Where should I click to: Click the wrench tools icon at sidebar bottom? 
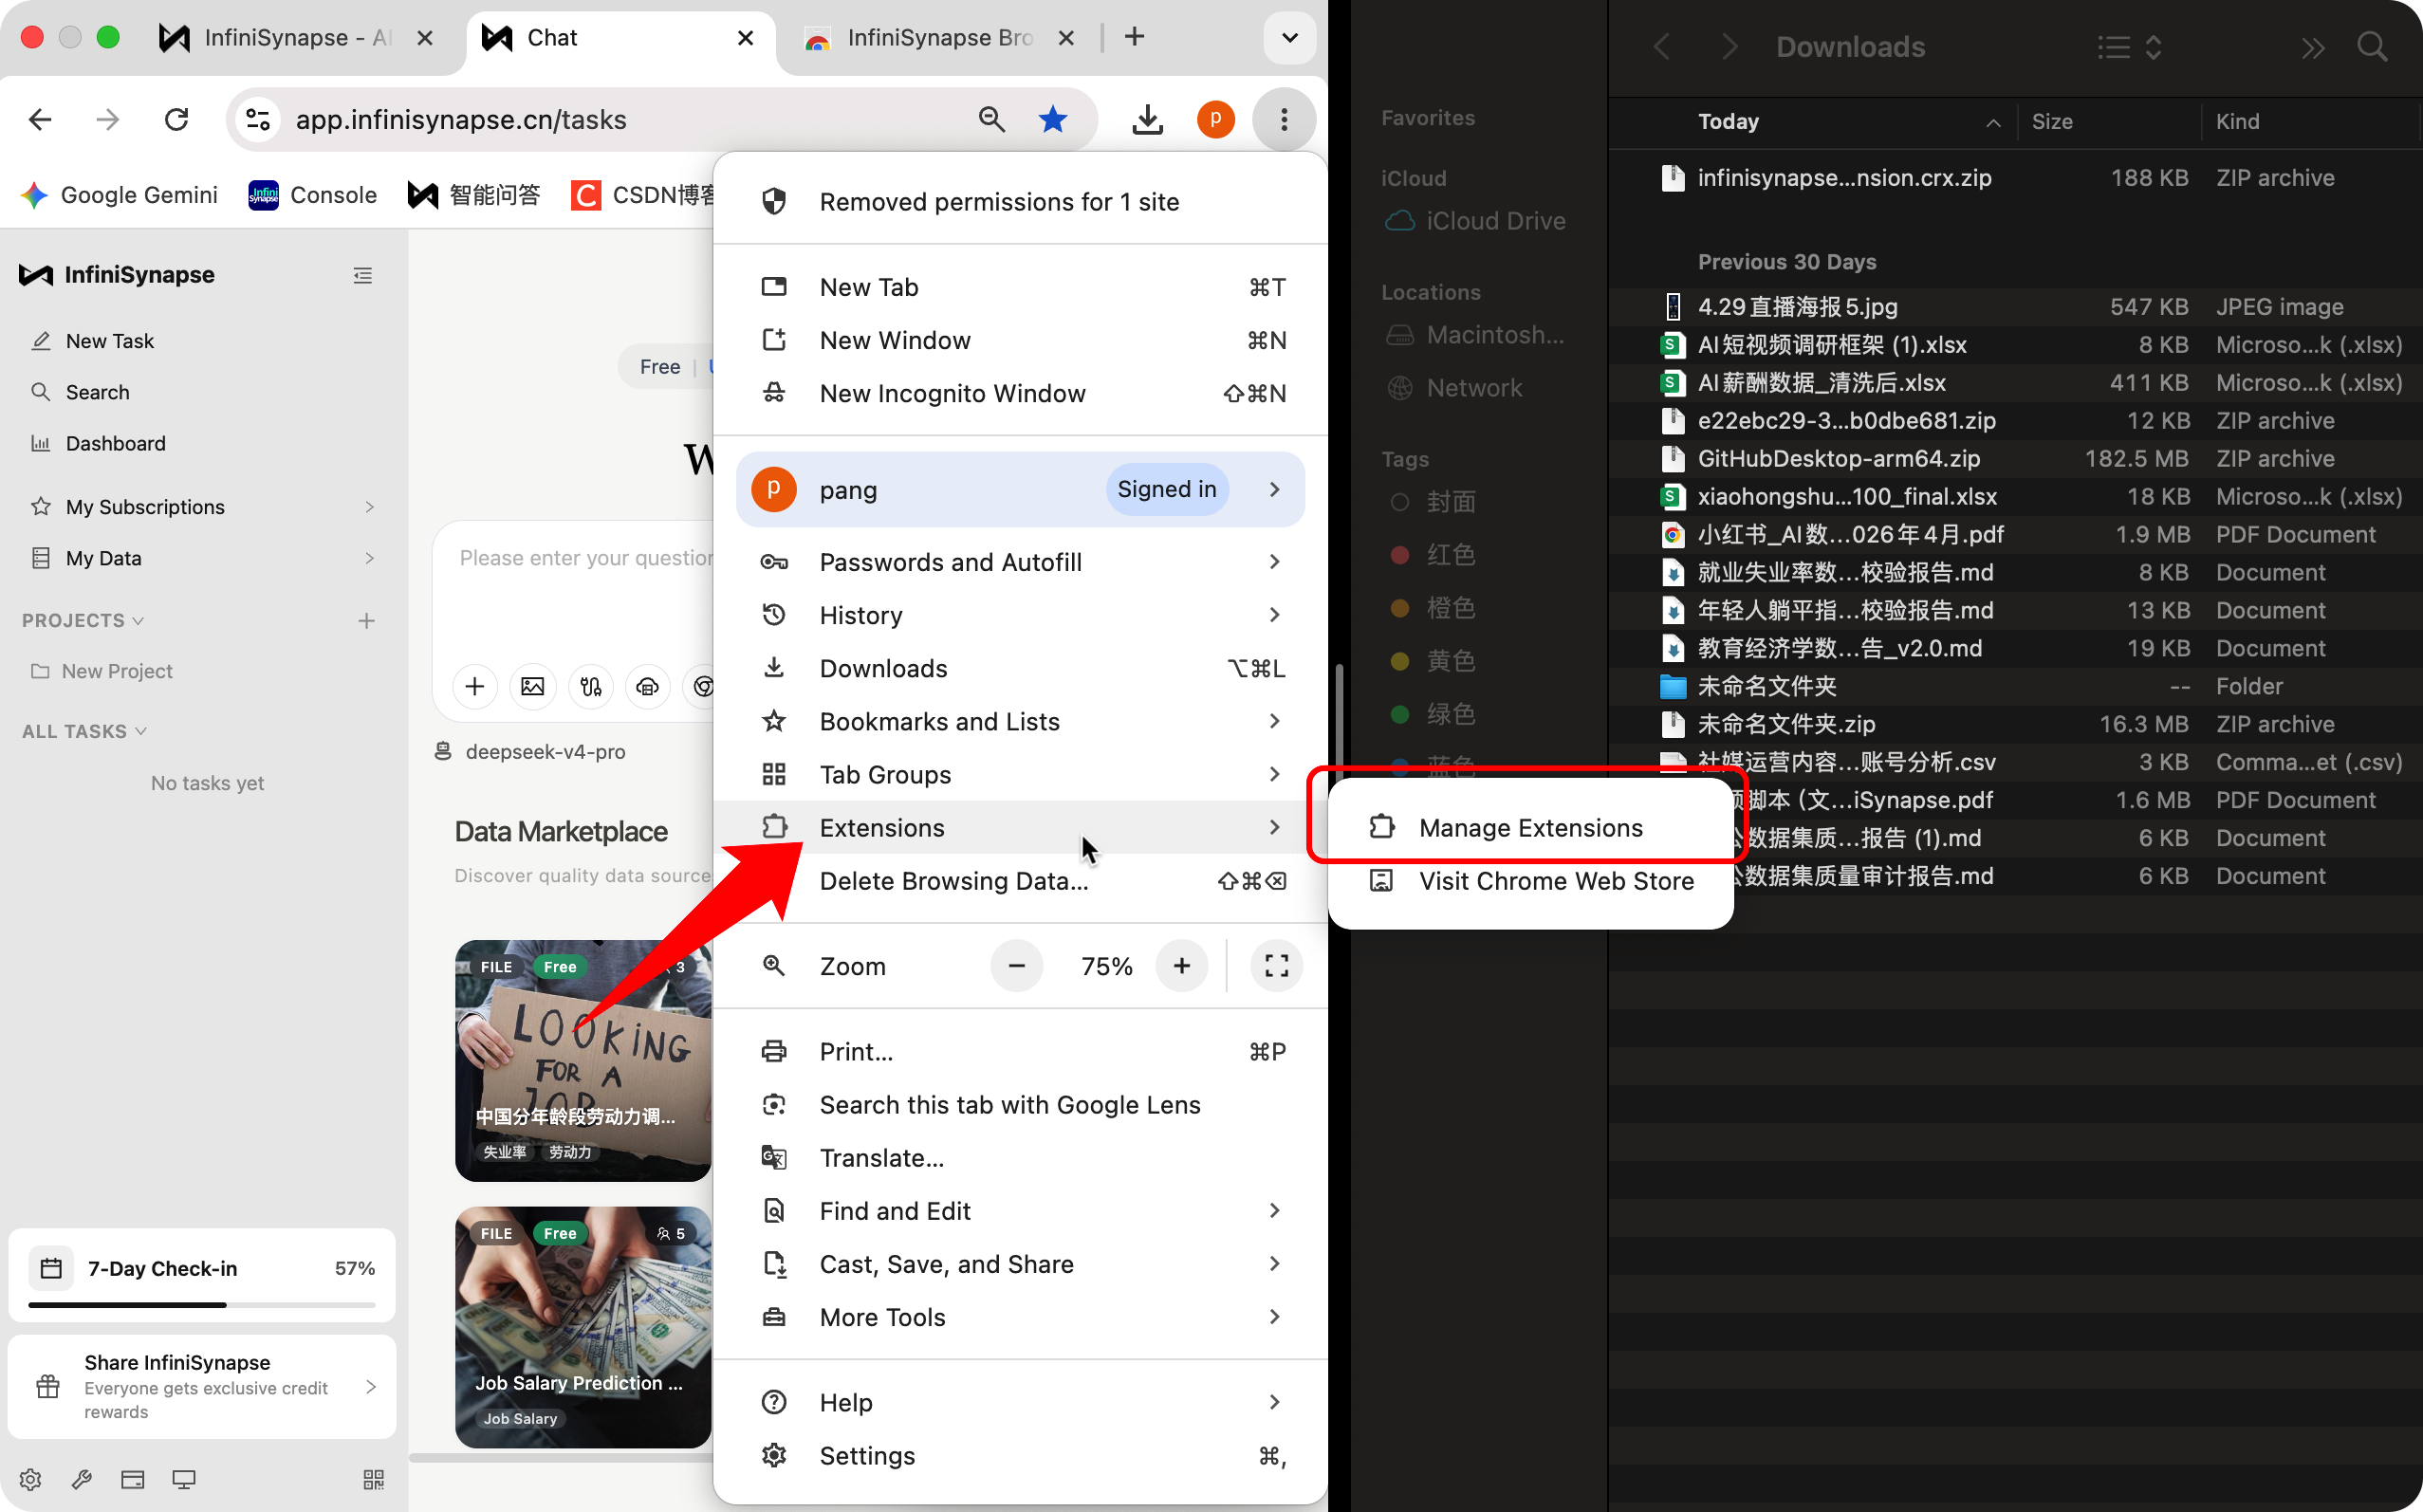(82, 1479)
